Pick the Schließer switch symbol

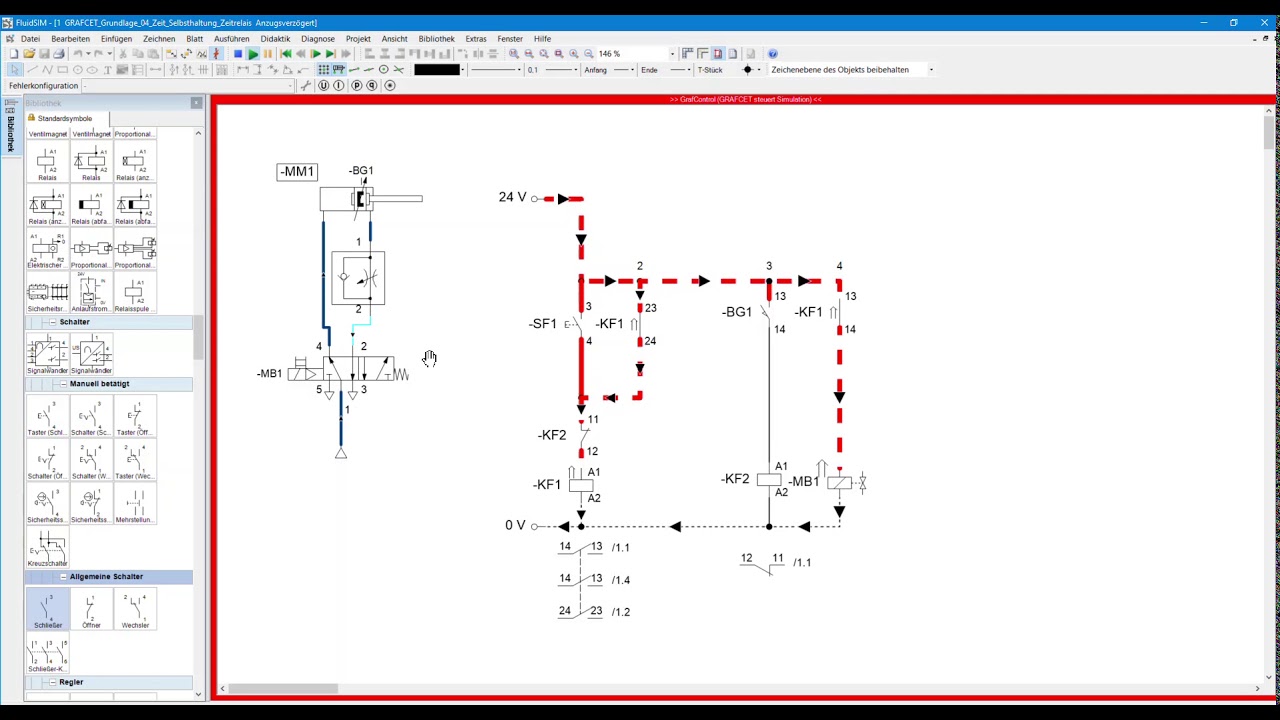click(x=47, y=610)
